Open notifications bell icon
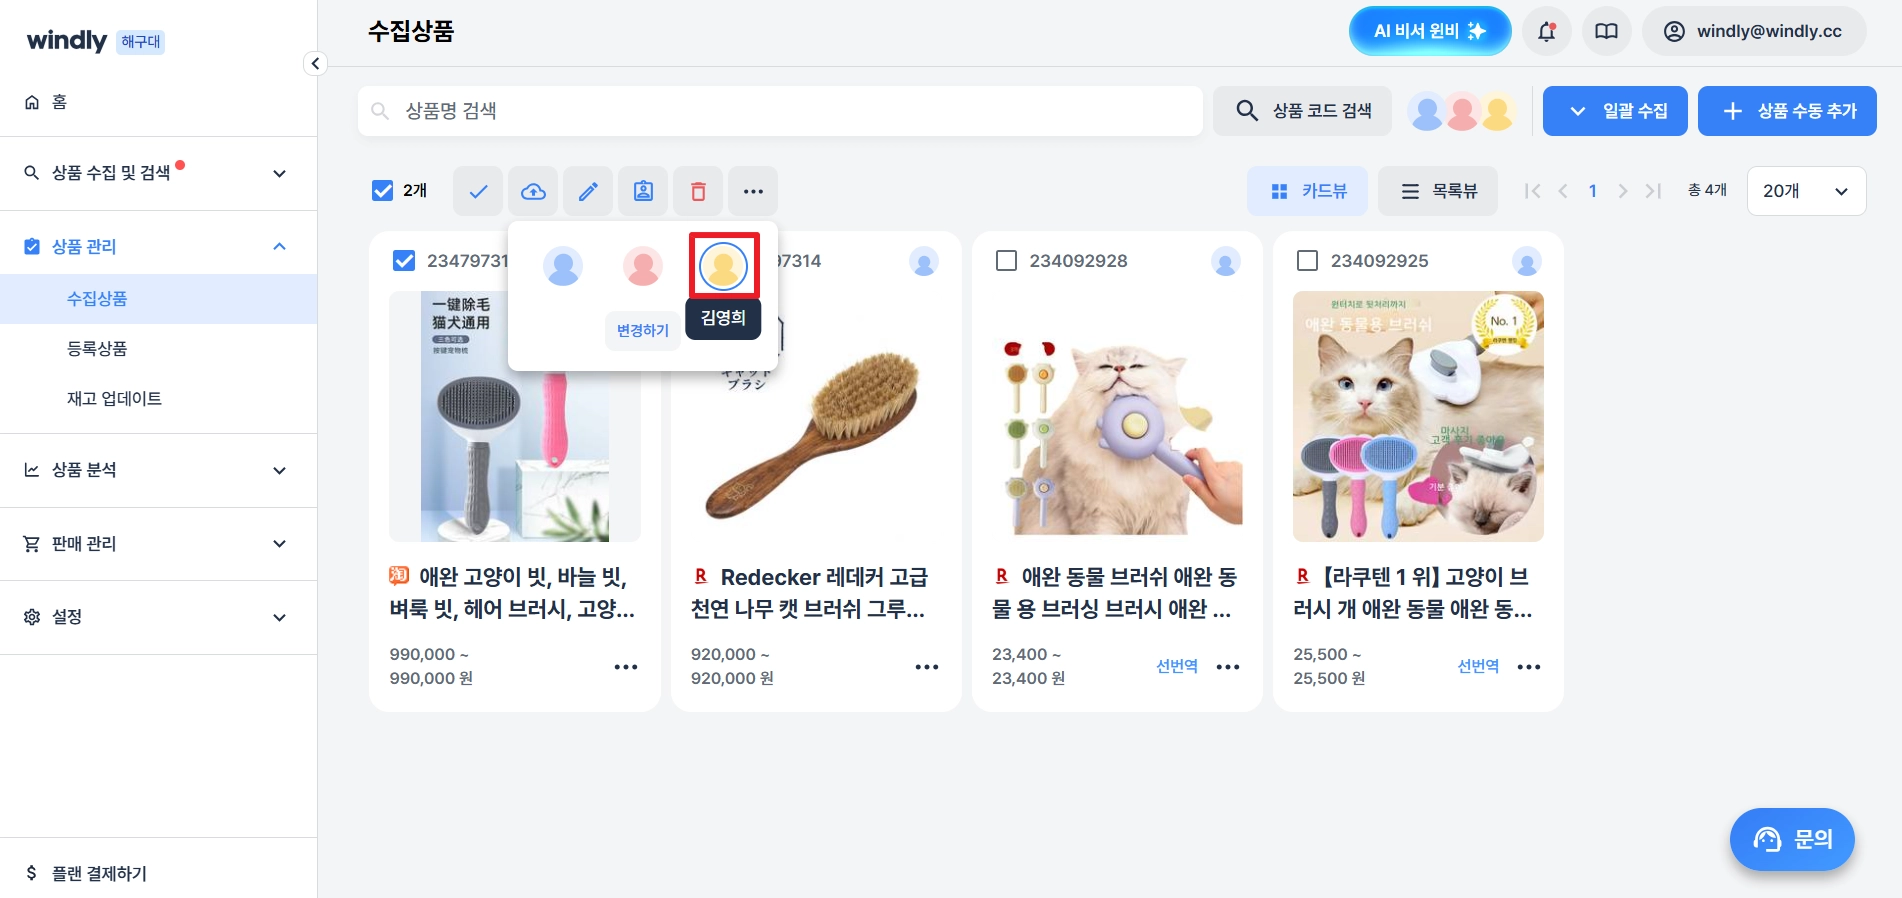Image resolution: width=1902 pixels, height=898 pixels. coord(1546,31)
